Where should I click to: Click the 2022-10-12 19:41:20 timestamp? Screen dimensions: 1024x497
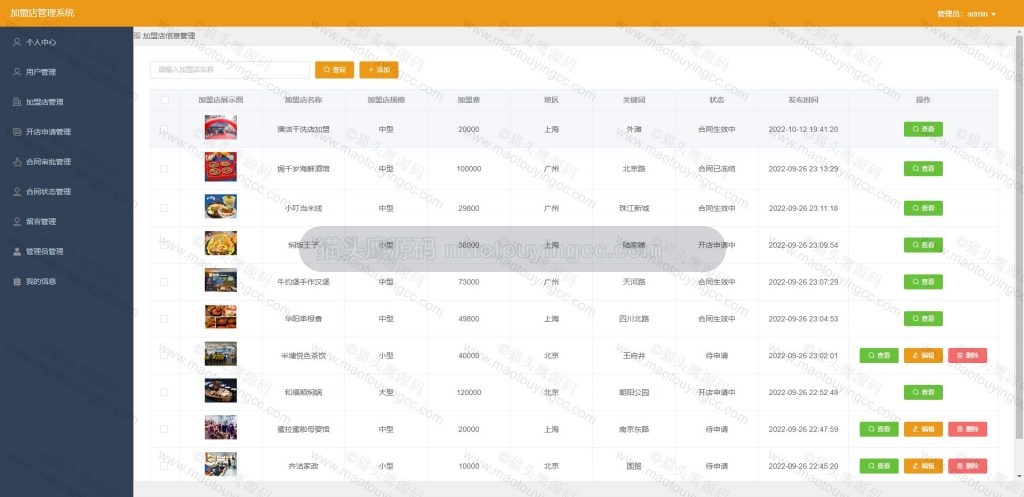point(803,129)
